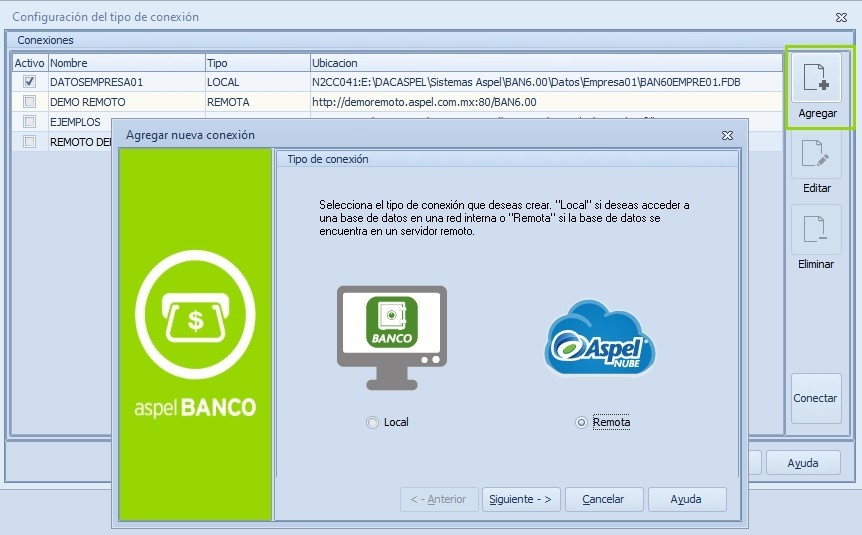Uncheck Activo for DATOSEMPRESA01
The width and height of the screenshot is (862, 535).
(x=29, y=82)
